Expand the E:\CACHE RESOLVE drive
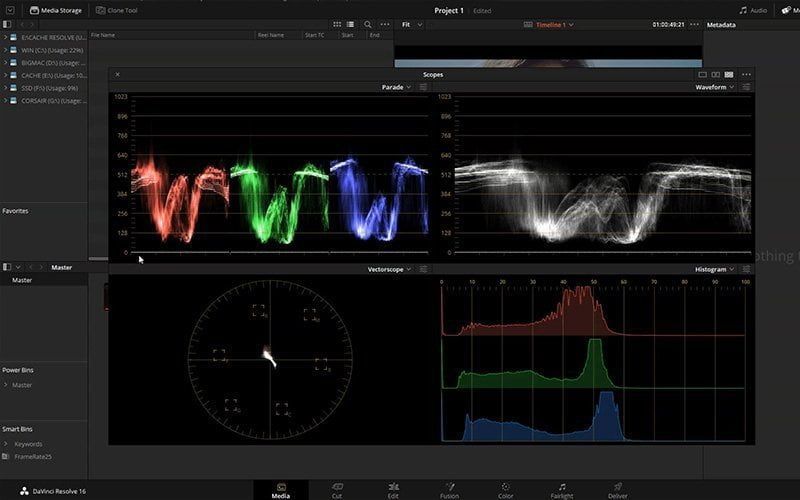Screen dimensions: 800x500 pyautogui.click(x=5, y=37)
